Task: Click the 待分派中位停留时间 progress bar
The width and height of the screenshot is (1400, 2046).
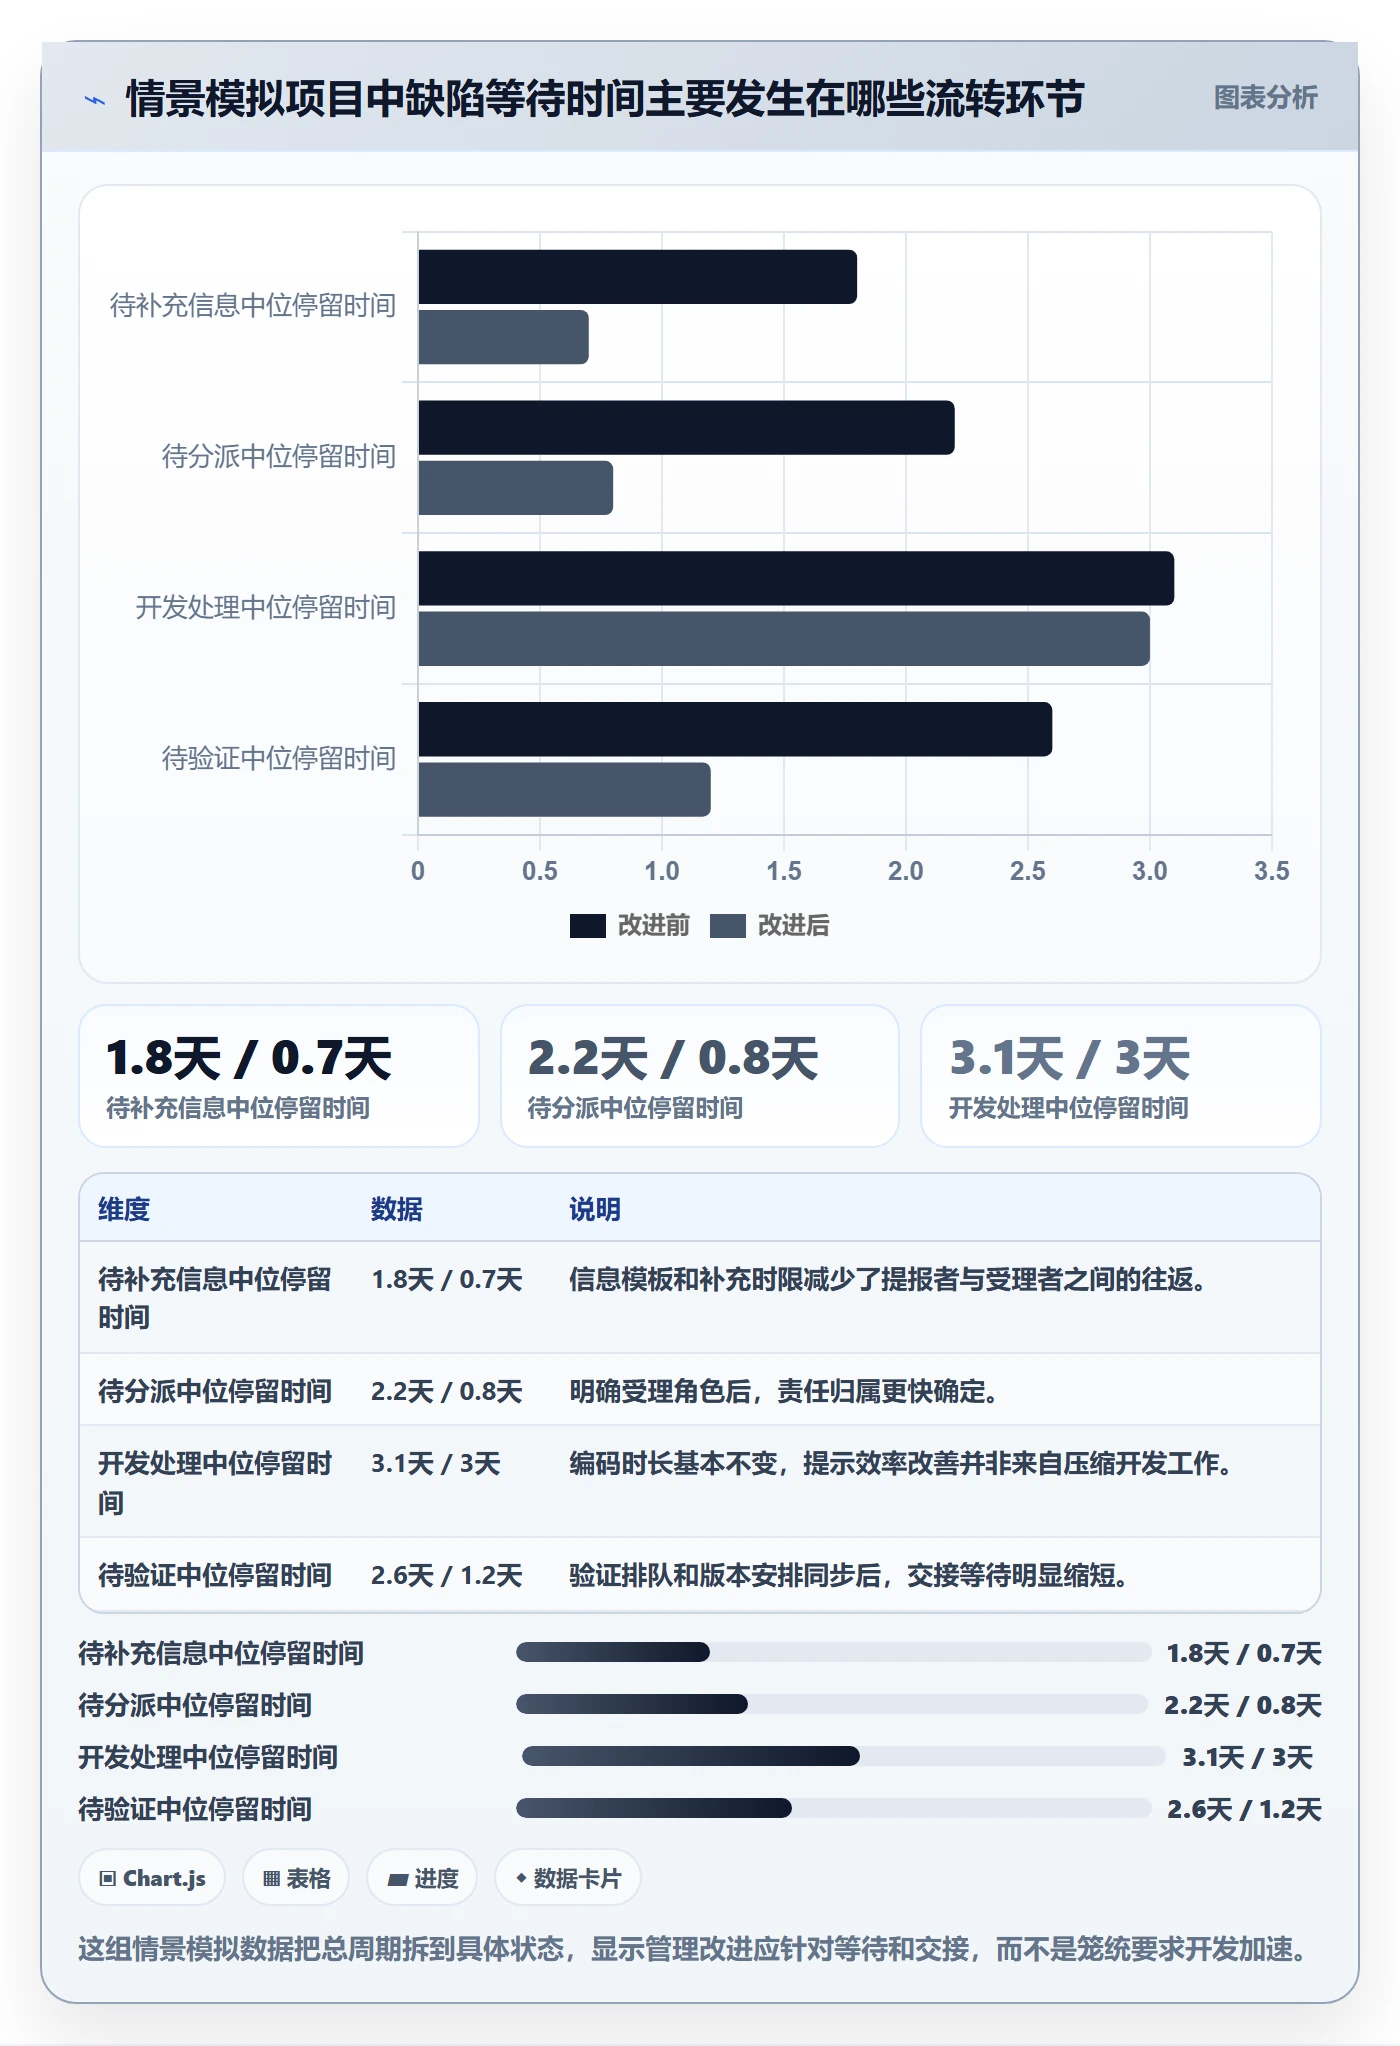Action: coord(832,1704)
